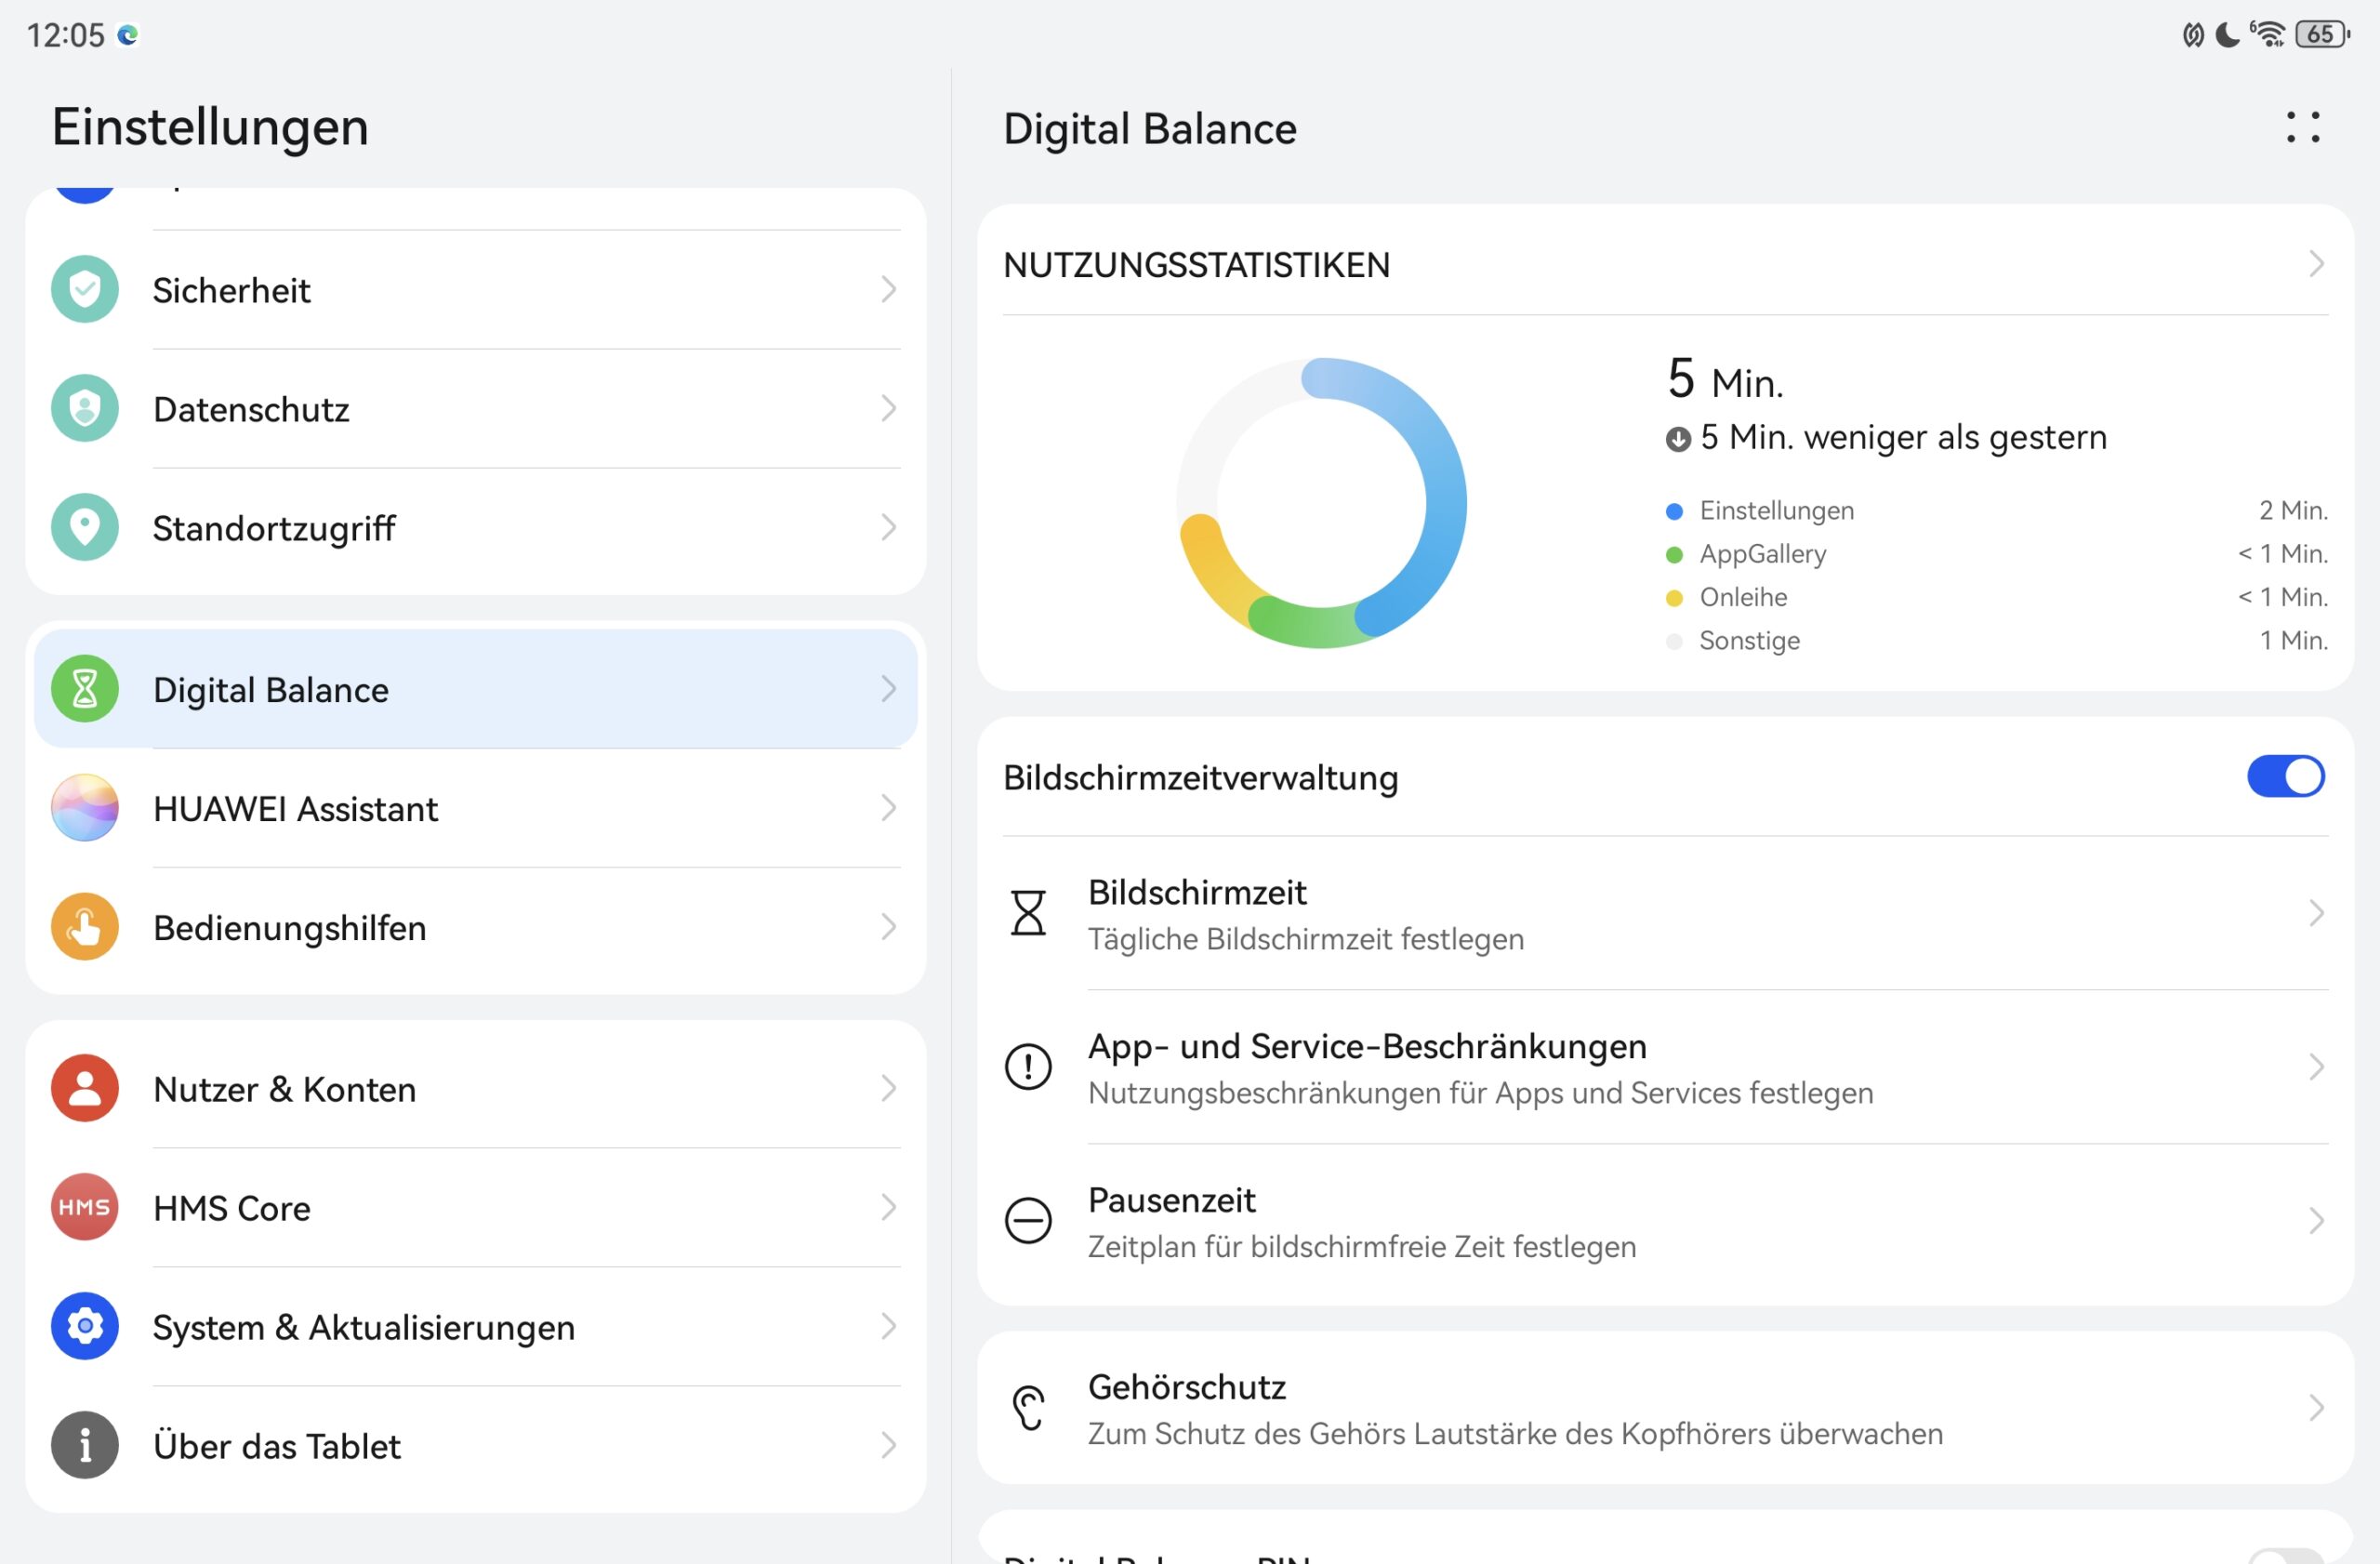The width and height of the screenshot is (2380, 1564).
Task: Click the red HMS Core icon
Action: click(x=85, y=1207)
